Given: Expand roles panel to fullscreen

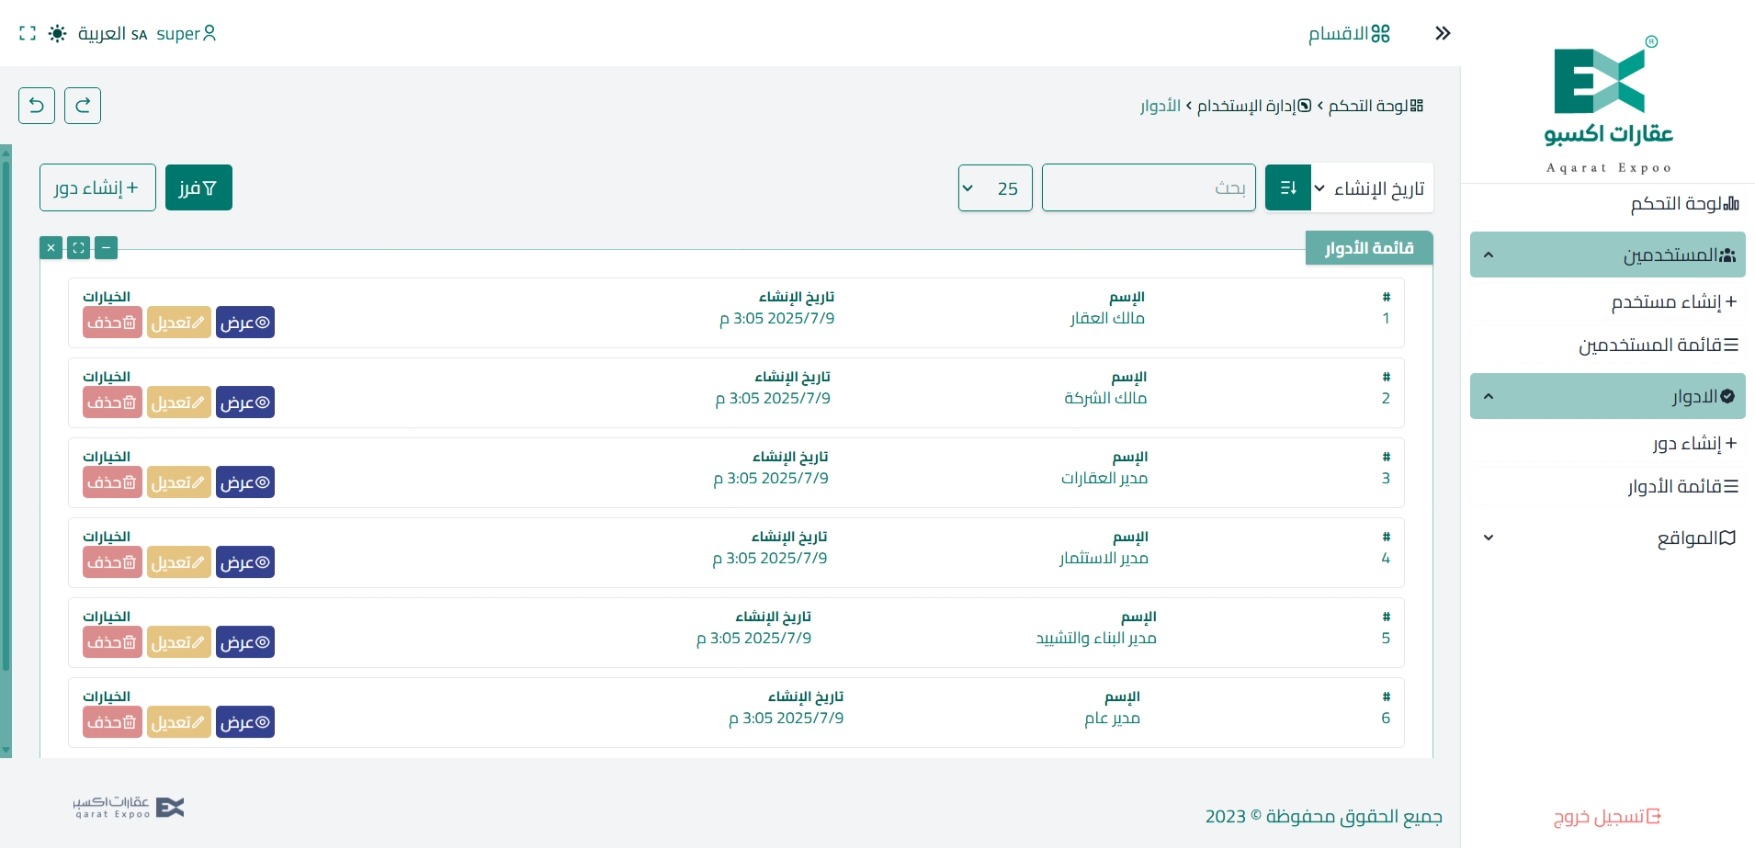Looking at the screenshot, I should pos(79,247).
